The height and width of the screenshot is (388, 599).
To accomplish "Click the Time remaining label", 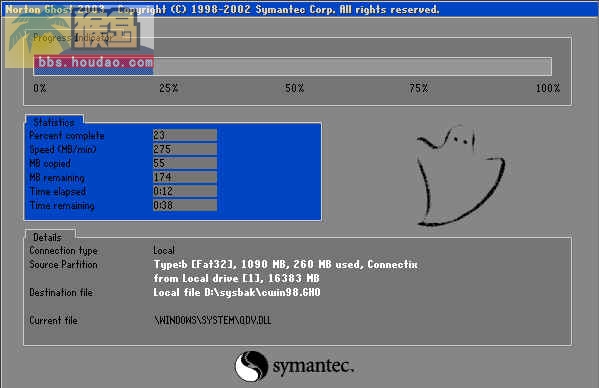I will coord(62,205).
